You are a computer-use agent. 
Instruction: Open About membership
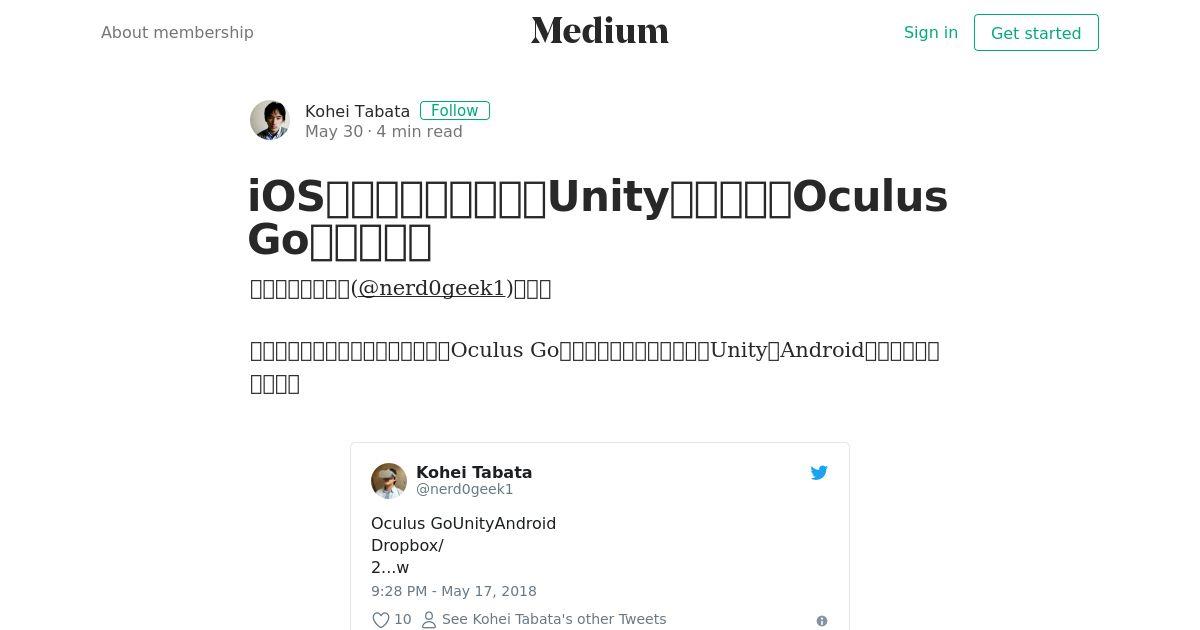177,32
